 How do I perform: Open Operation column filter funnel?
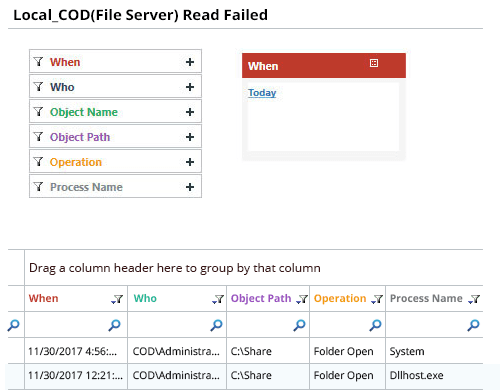(377, 299)
